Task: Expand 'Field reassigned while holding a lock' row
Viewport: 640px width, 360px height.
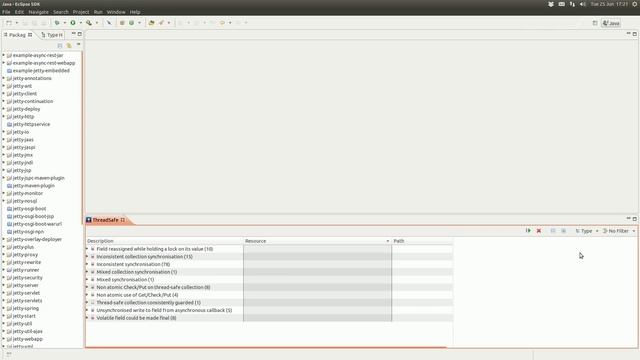Action: [87, 249]
